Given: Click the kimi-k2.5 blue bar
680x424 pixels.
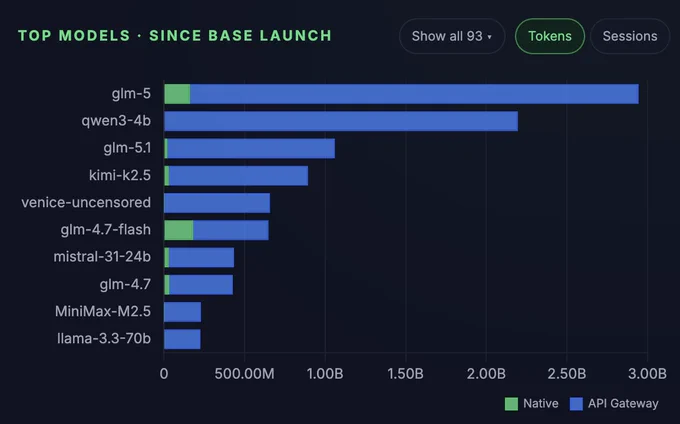Looking at the screenshot, I should pyautogui.click(x=239, y=176).
